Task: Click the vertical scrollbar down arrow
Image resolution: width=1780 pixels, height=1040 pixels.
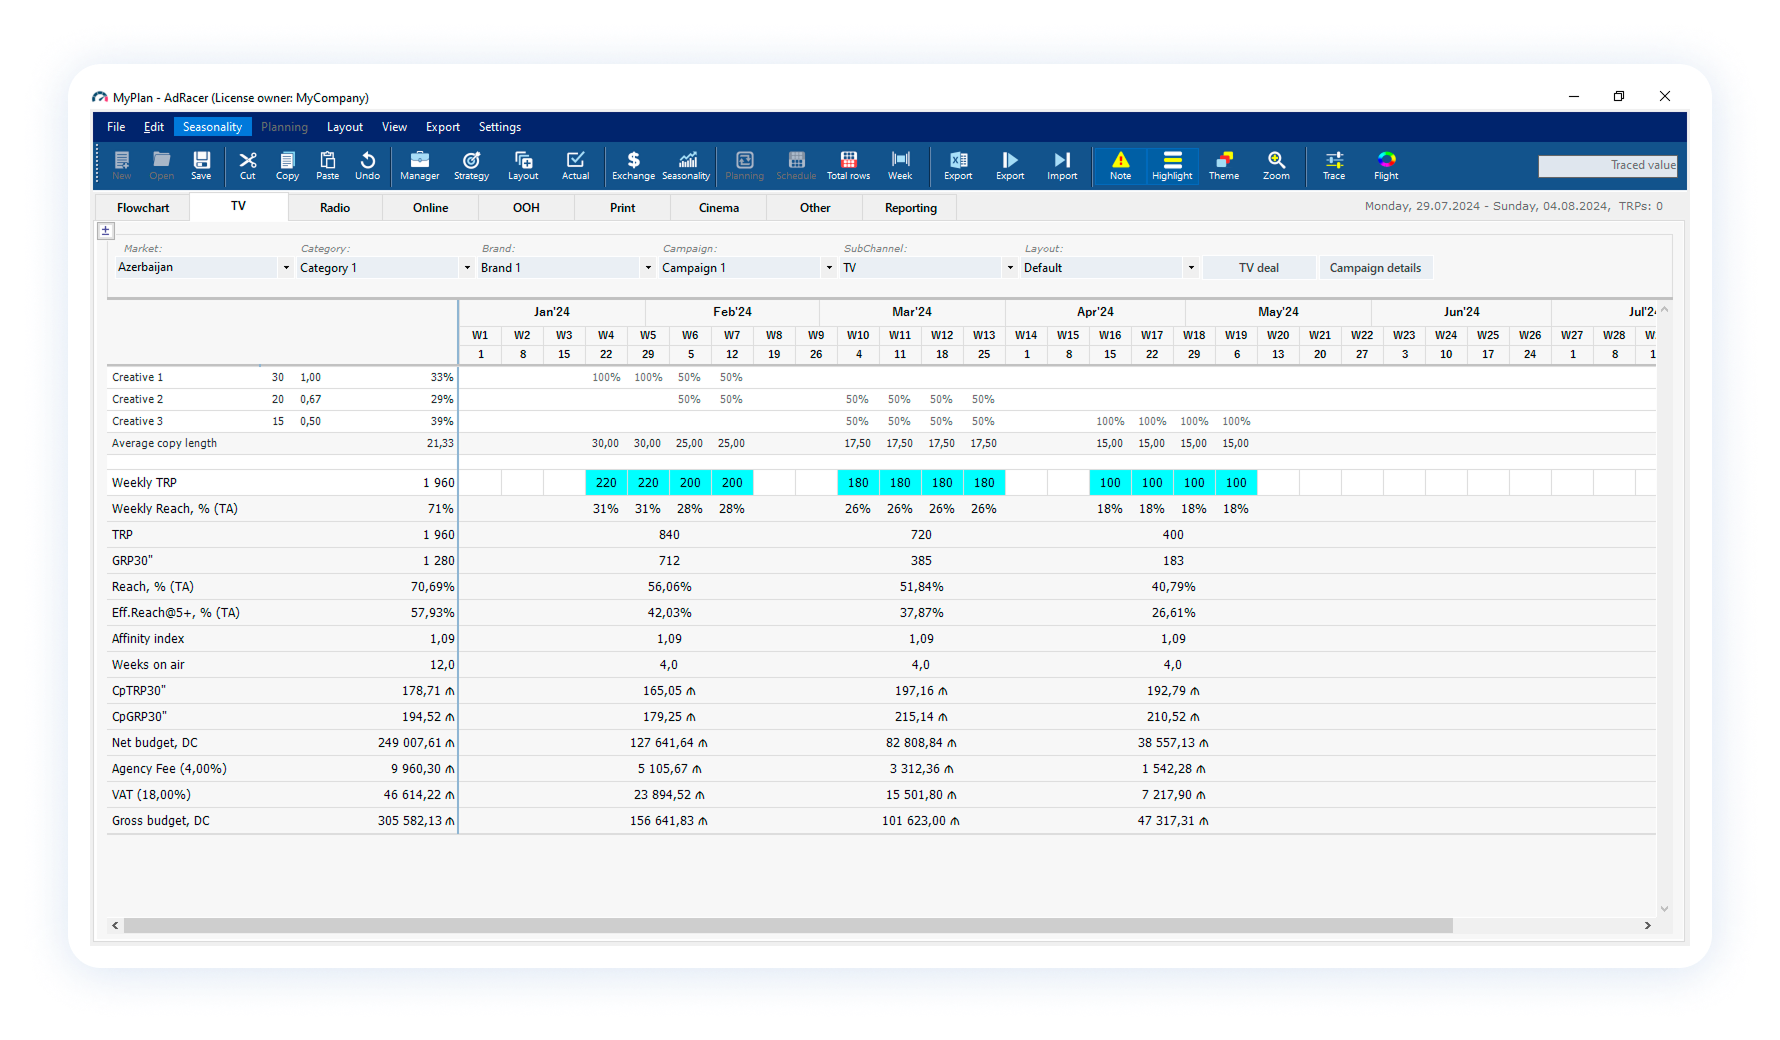Action: pyautogui.click(x=1664, y=909)
